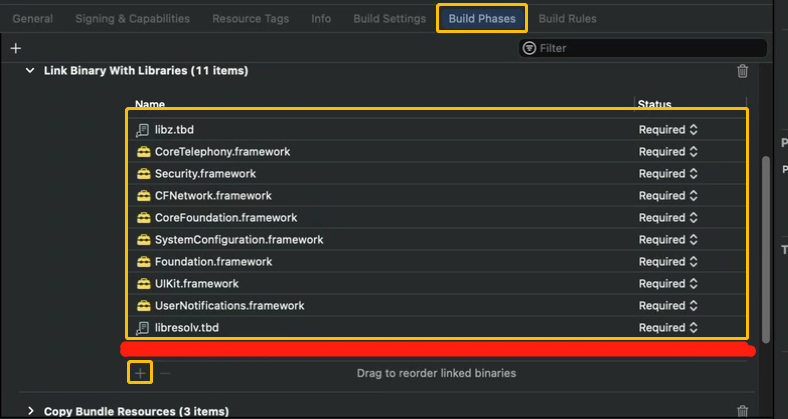Image resolution: width=788 pixels, height=419 pixels.
Task: Click the Name column header
Action: [150, 104]
